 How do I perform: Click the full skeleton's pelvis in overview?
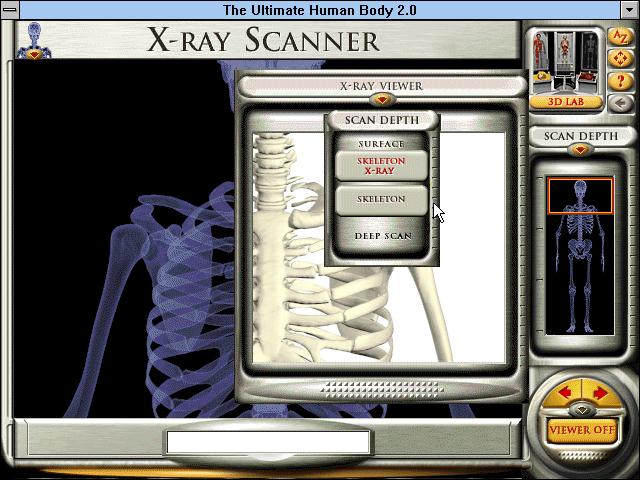[x=580, y=249]
